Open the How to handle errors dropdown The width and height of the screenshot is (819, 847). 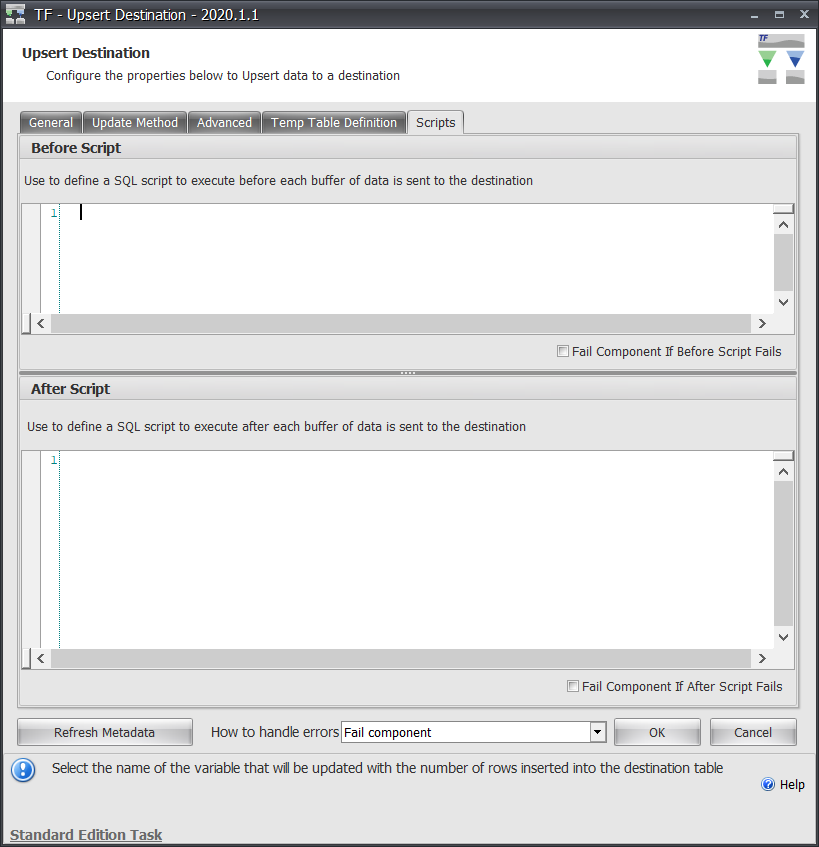point(597,732)
